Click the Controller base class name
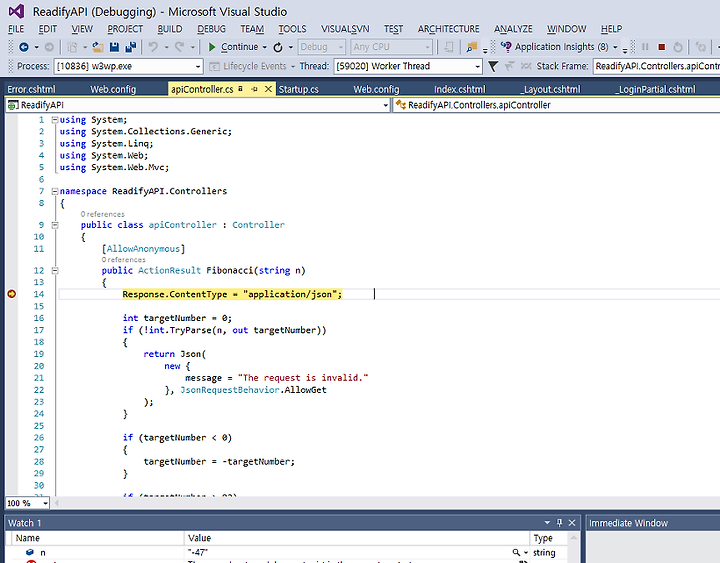720x563 pixels. pyautogui.click(x=258, y=225)
